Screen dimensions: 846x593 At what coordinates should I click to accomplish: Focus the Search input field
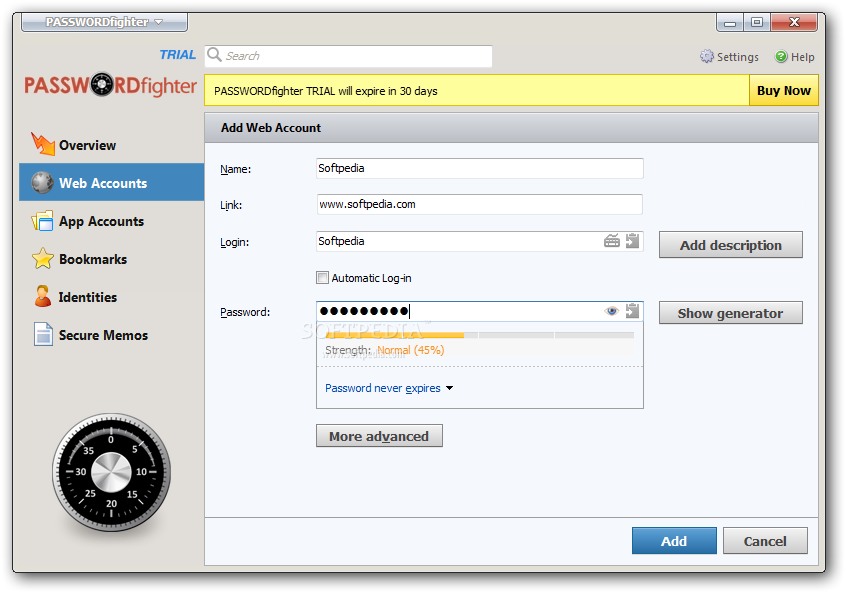[x=348, y=56]
